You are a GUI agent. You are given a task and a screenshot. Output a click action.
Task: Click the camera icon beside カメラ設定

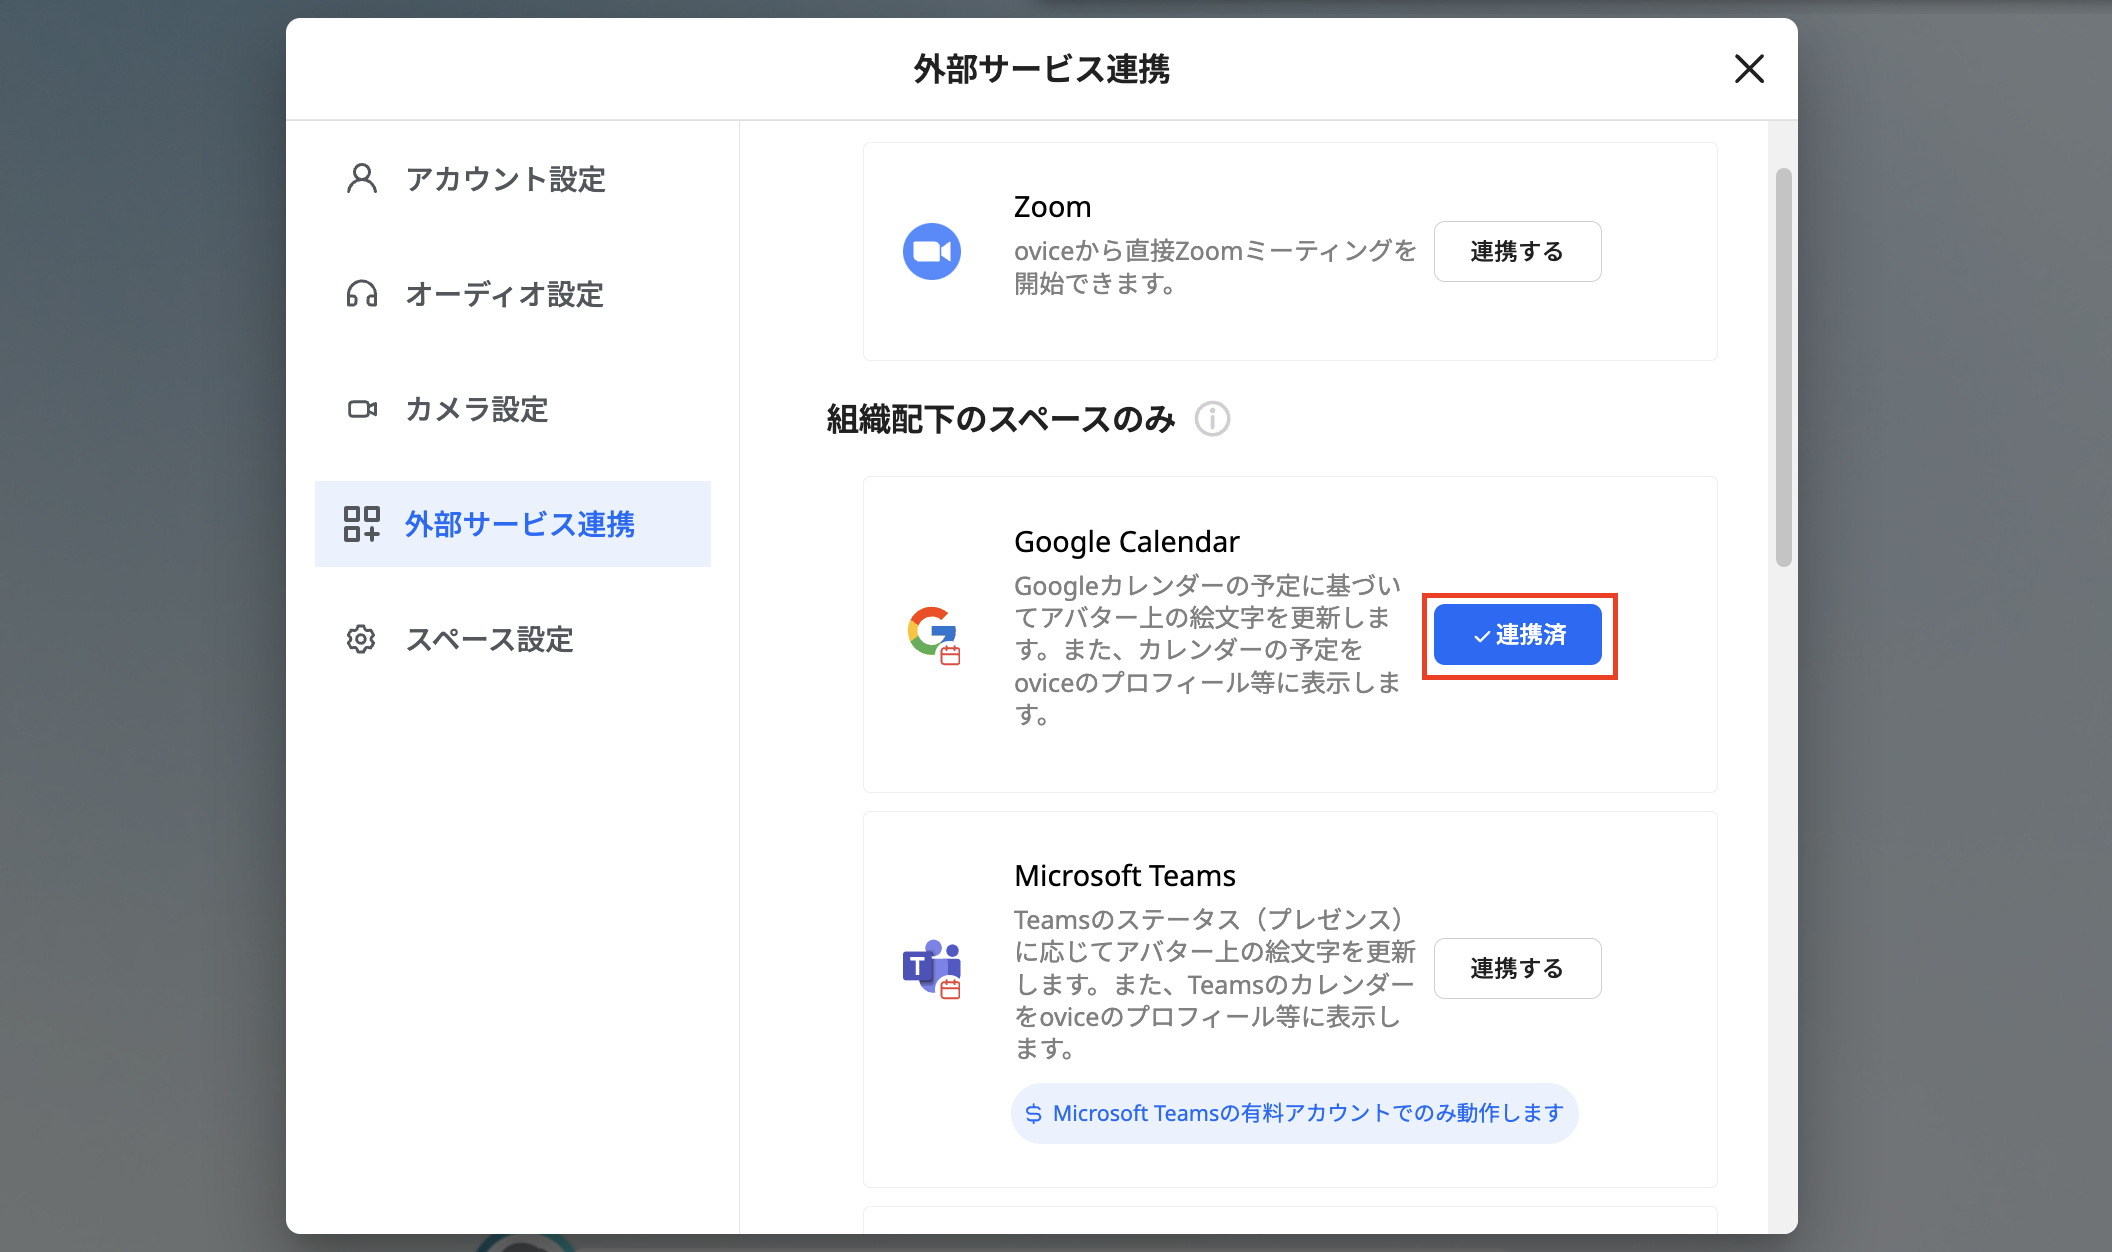pyautogui.click(x=362, y=409)
